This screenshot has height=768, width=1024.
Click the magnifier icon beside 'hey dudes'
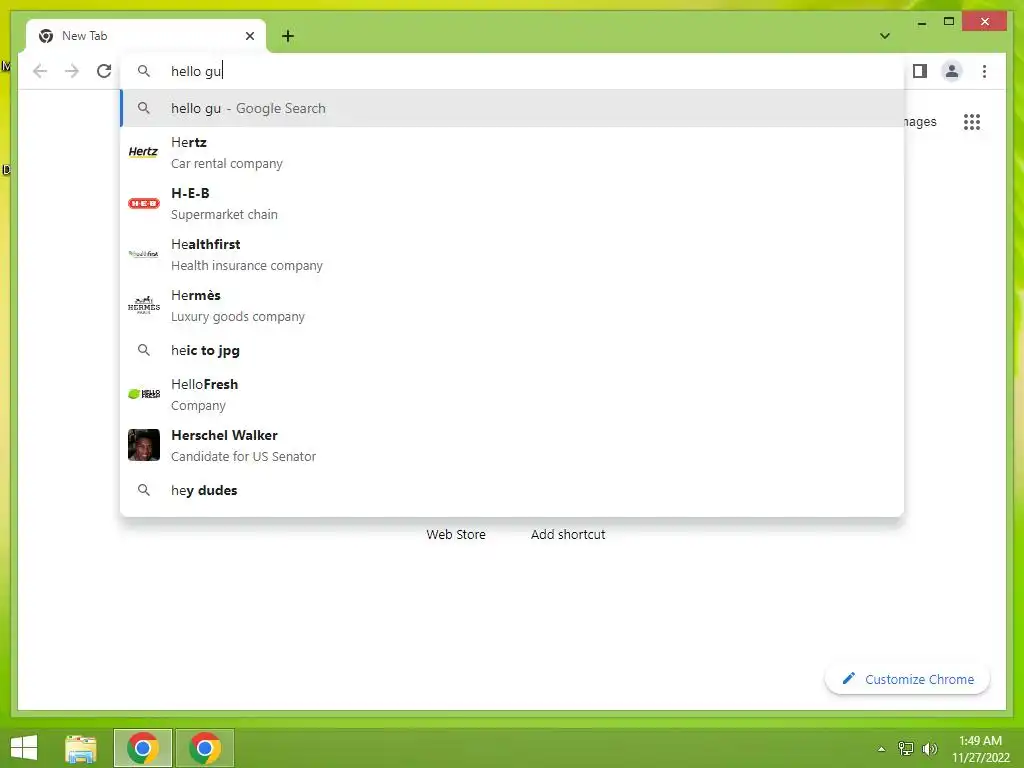click(x=144, y=490)
